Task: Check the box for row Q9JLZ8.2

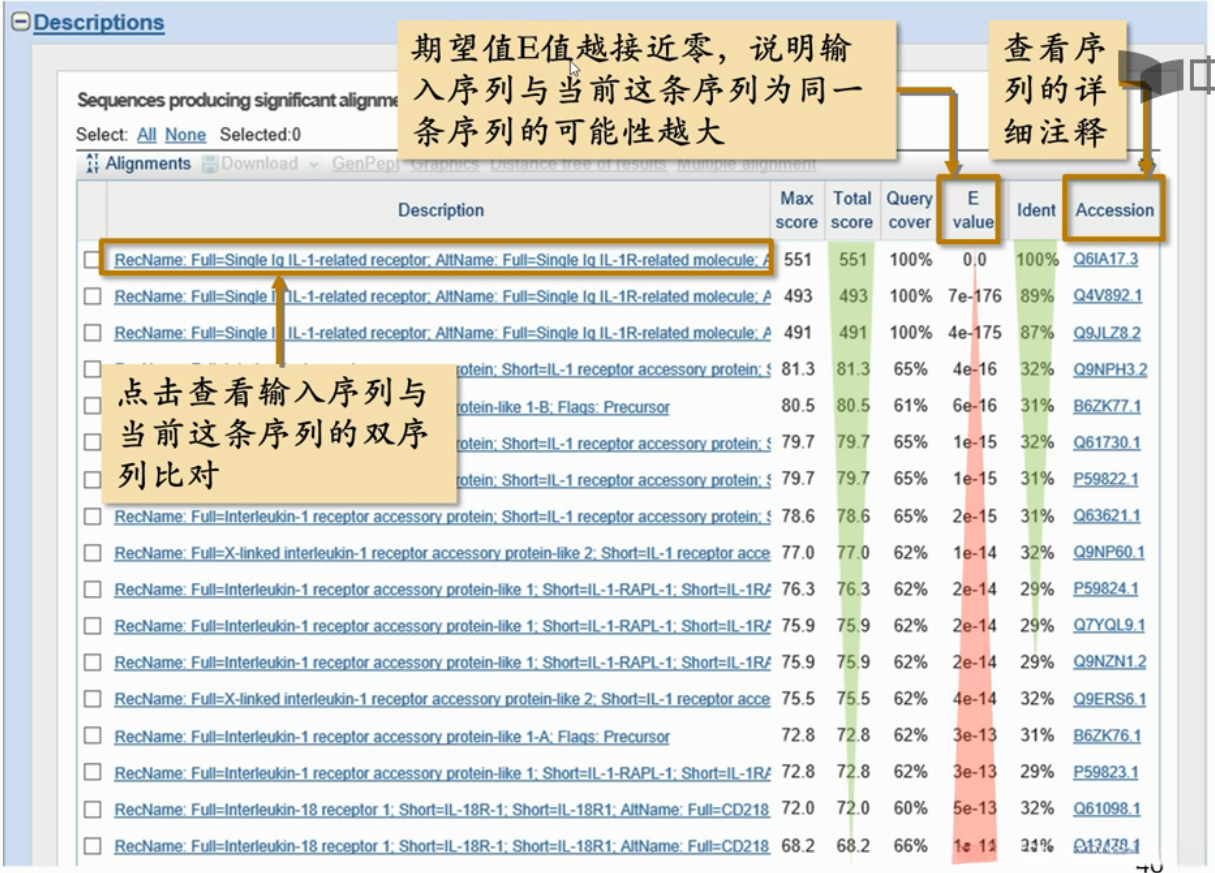Action: [93, 333]
